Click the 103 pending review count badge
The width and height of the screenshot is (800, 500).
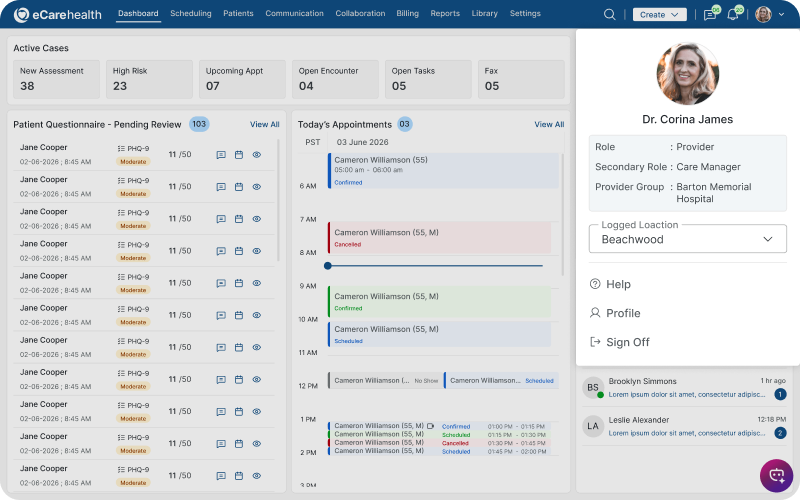199,124
